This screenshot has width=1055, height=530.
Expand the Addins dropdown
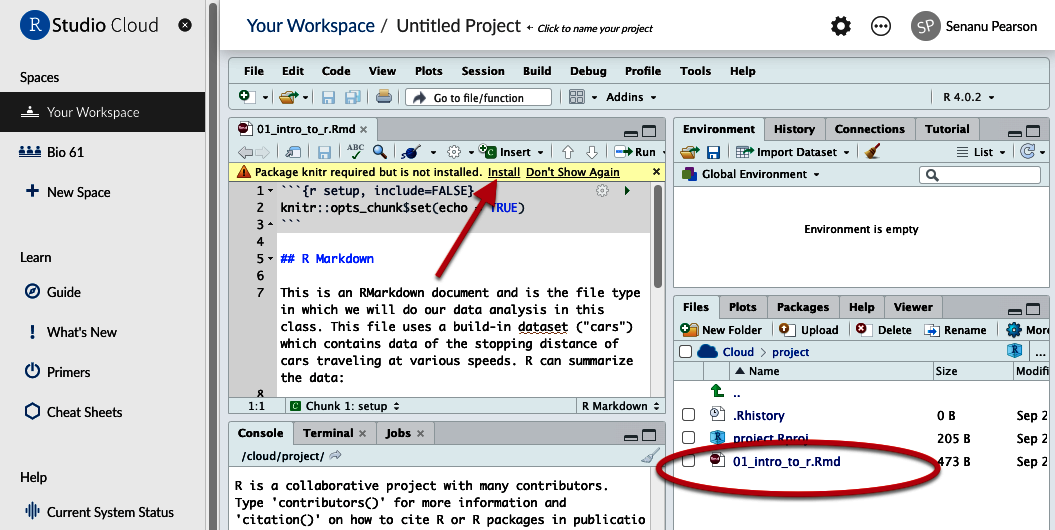631,97
